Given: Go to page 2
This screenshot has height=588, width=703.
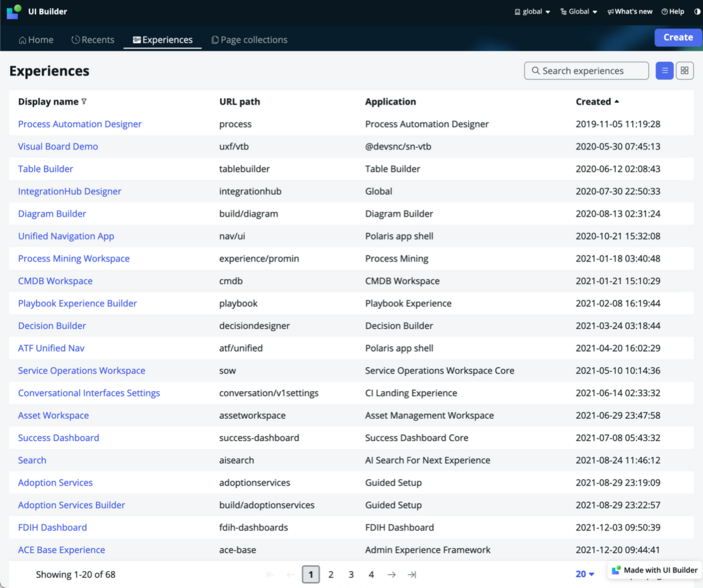Looking at the screenshot, I should [x=331, y=575].
